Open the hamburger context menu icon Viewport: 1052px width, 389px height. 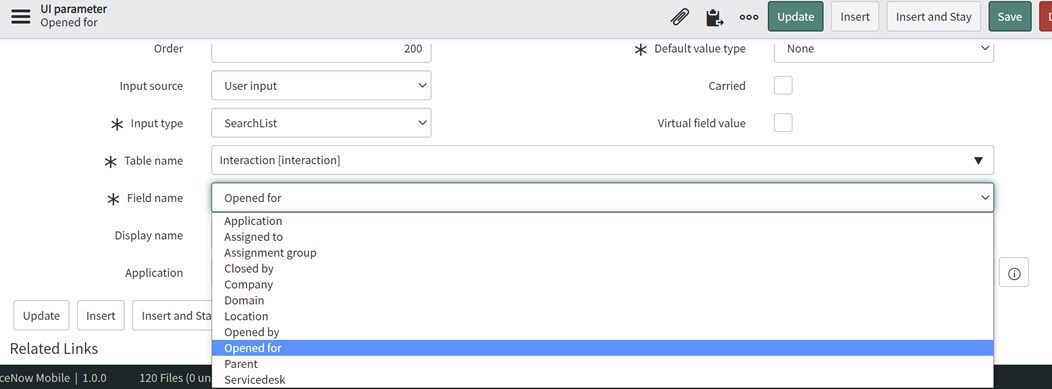(21, 17)
